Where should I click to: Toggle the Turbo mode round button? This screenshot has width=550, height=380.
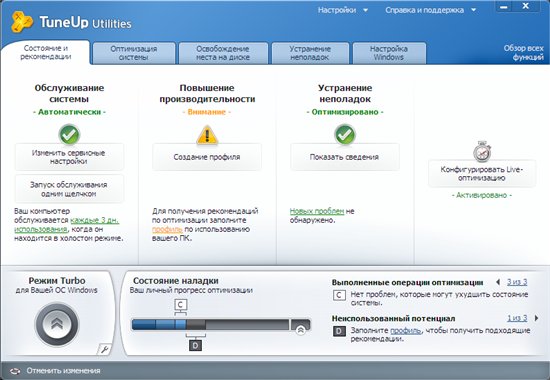click(x=57, y=324)
